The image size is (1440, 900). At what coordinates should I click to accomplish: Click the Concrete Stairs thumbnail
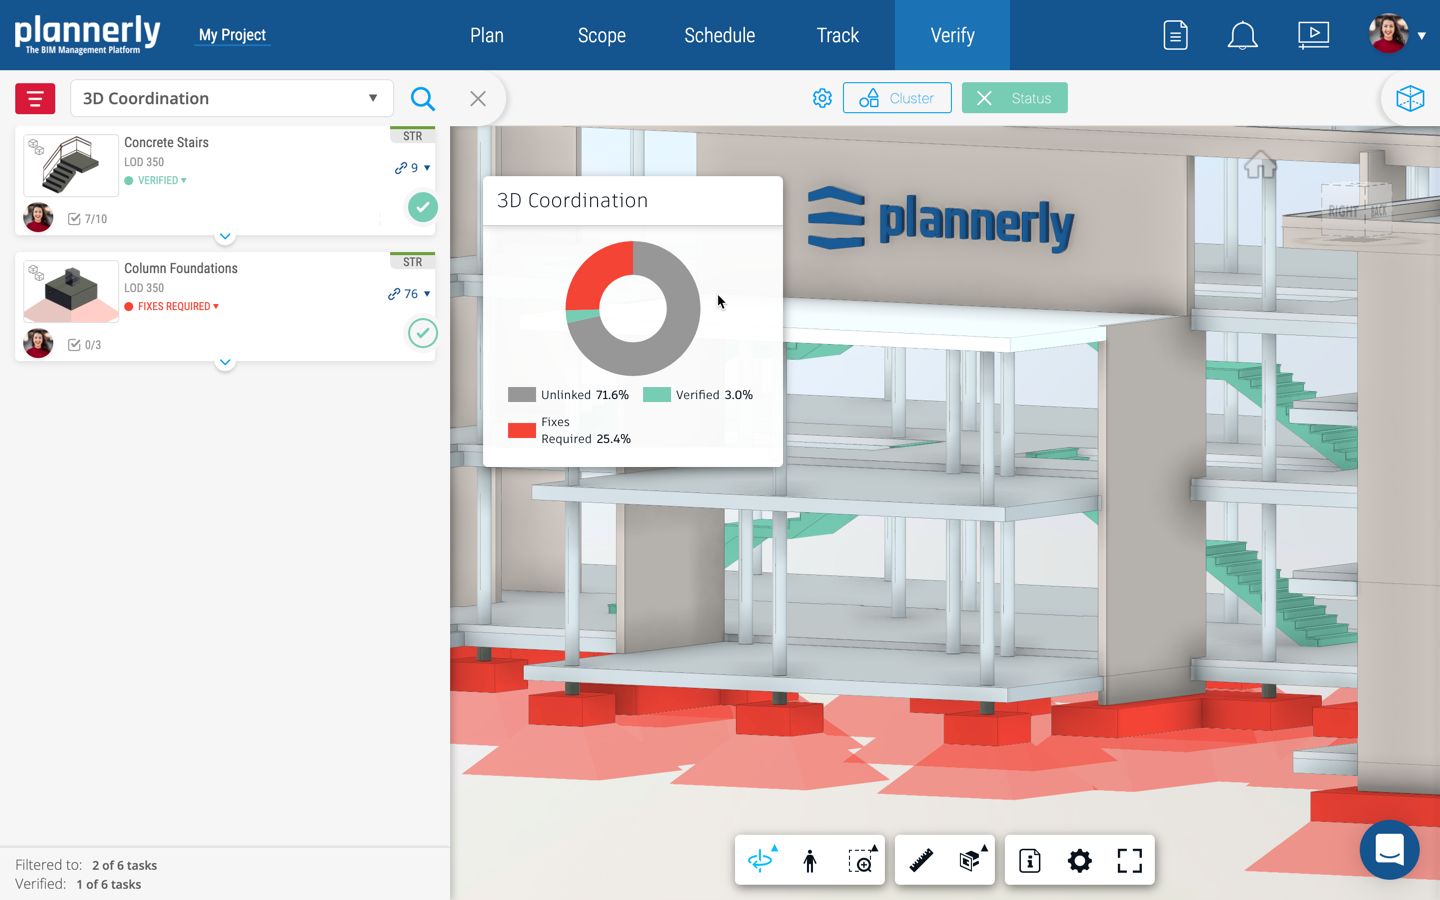point(71,166)
